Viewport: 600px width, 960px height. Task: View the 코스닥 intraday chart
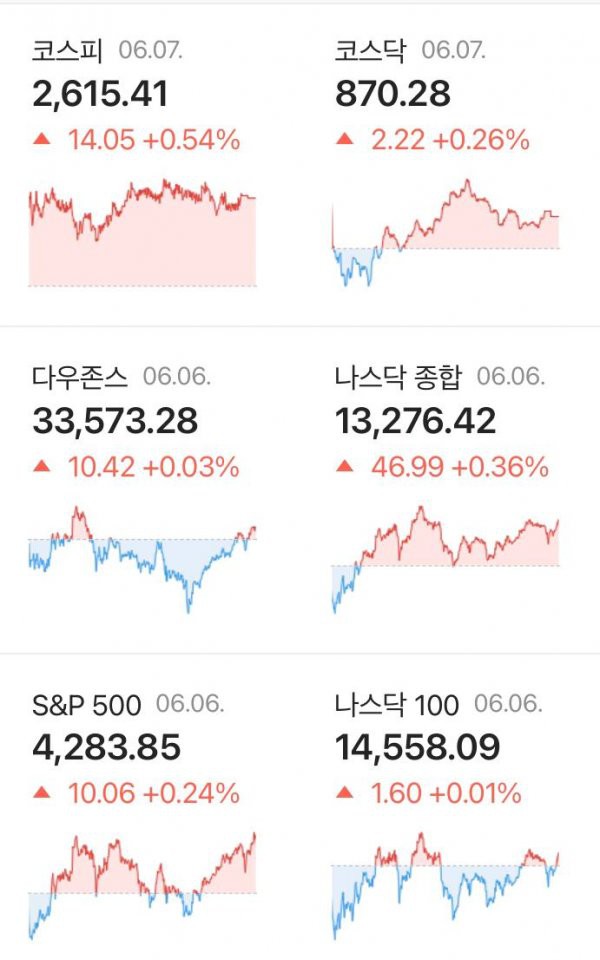point(445,232)
